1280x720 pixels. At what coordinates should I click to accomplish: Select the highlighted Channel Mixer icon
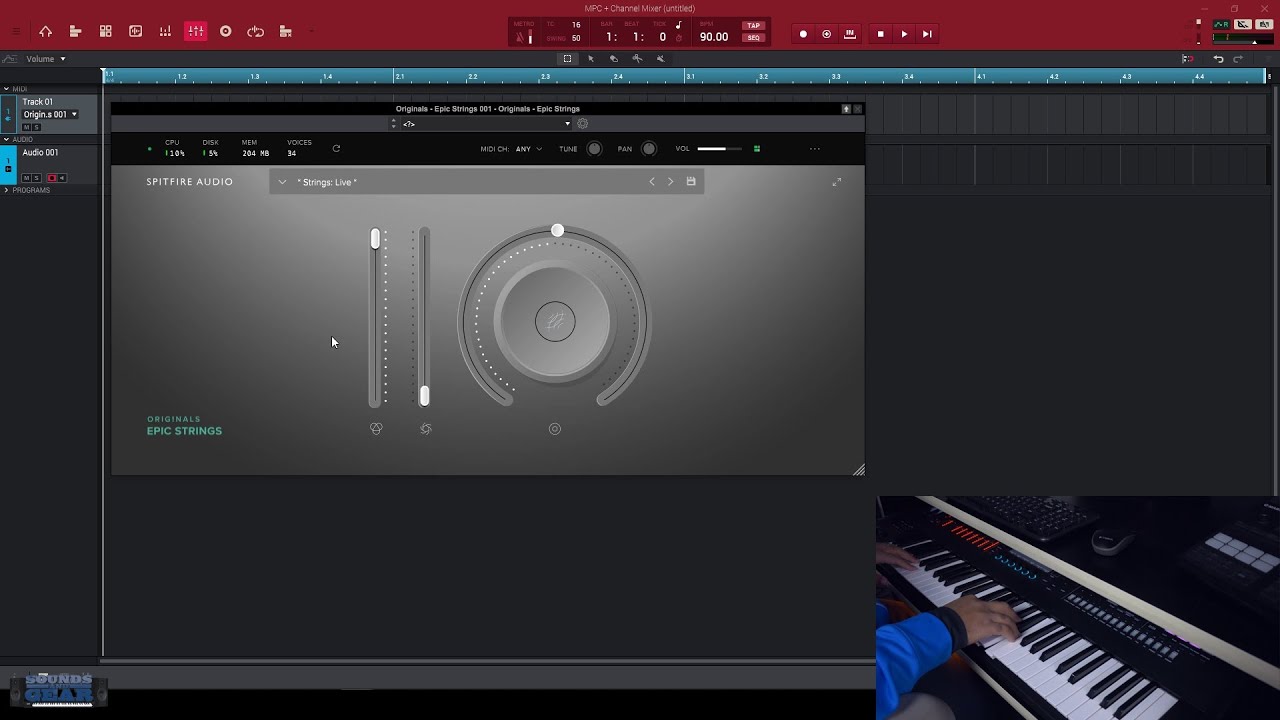195,32
